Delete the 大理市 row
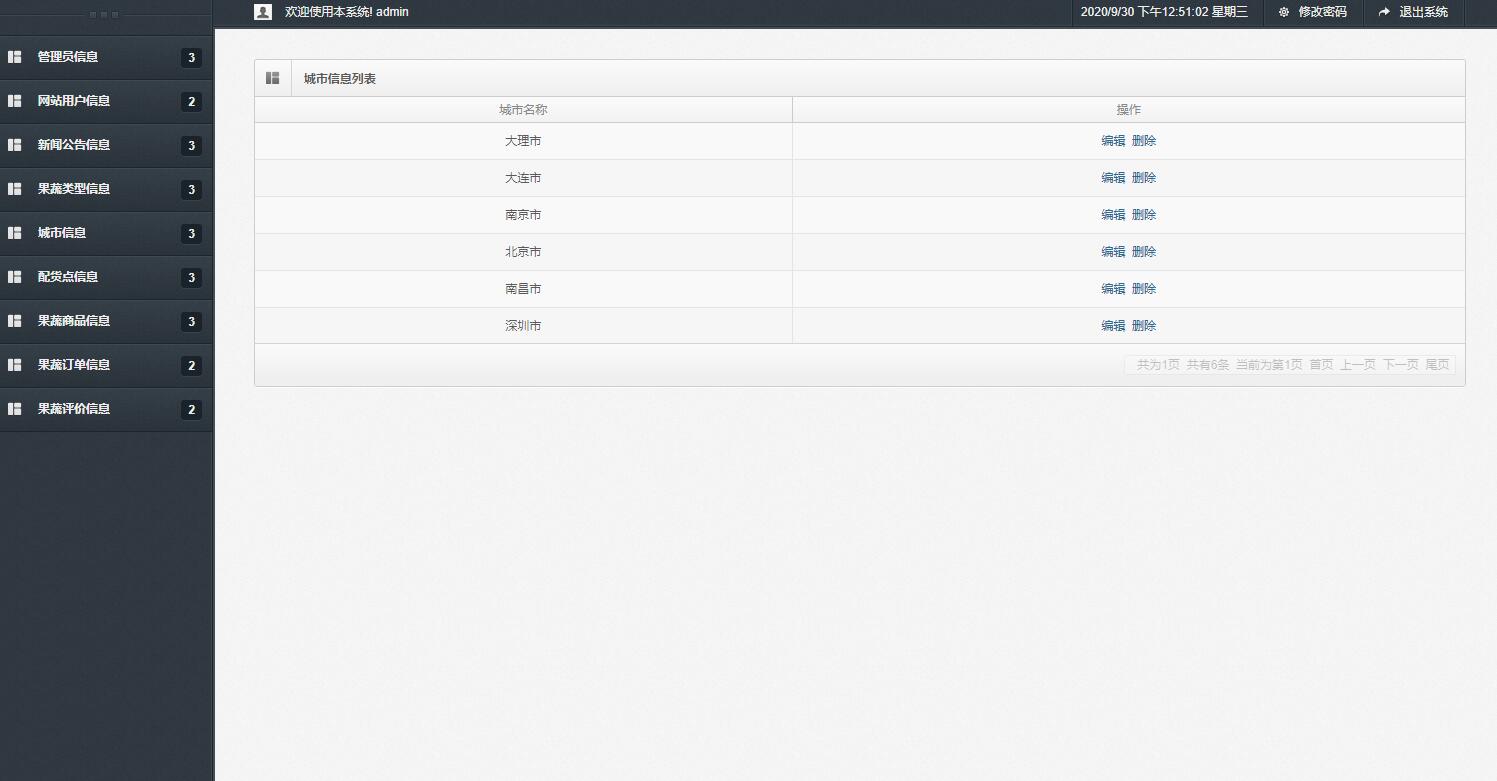Screen dimensions: 1497x781 click(x=1144, y=141)
